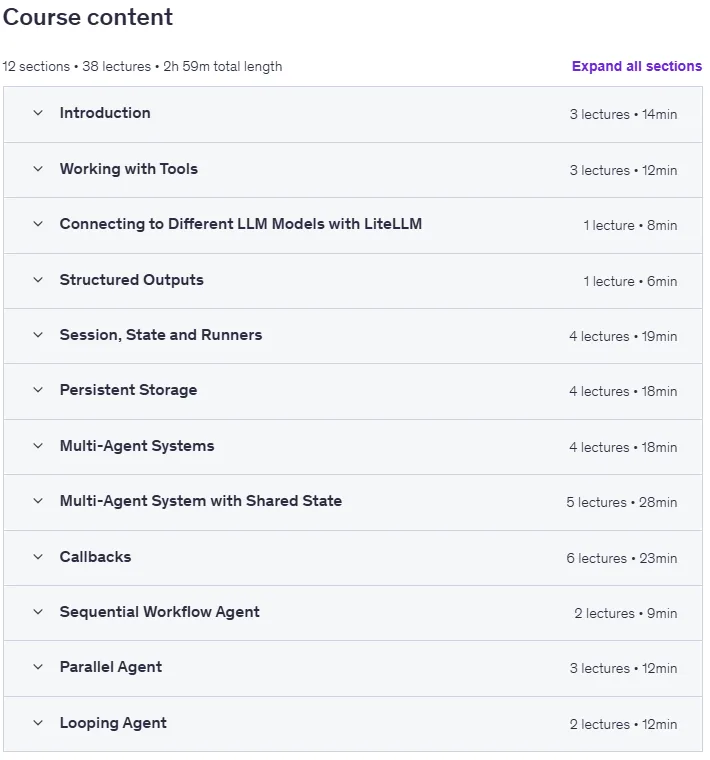Open the Working with Tools section
Viewport: 710px width, 760px height.
(x=128, y=169)
